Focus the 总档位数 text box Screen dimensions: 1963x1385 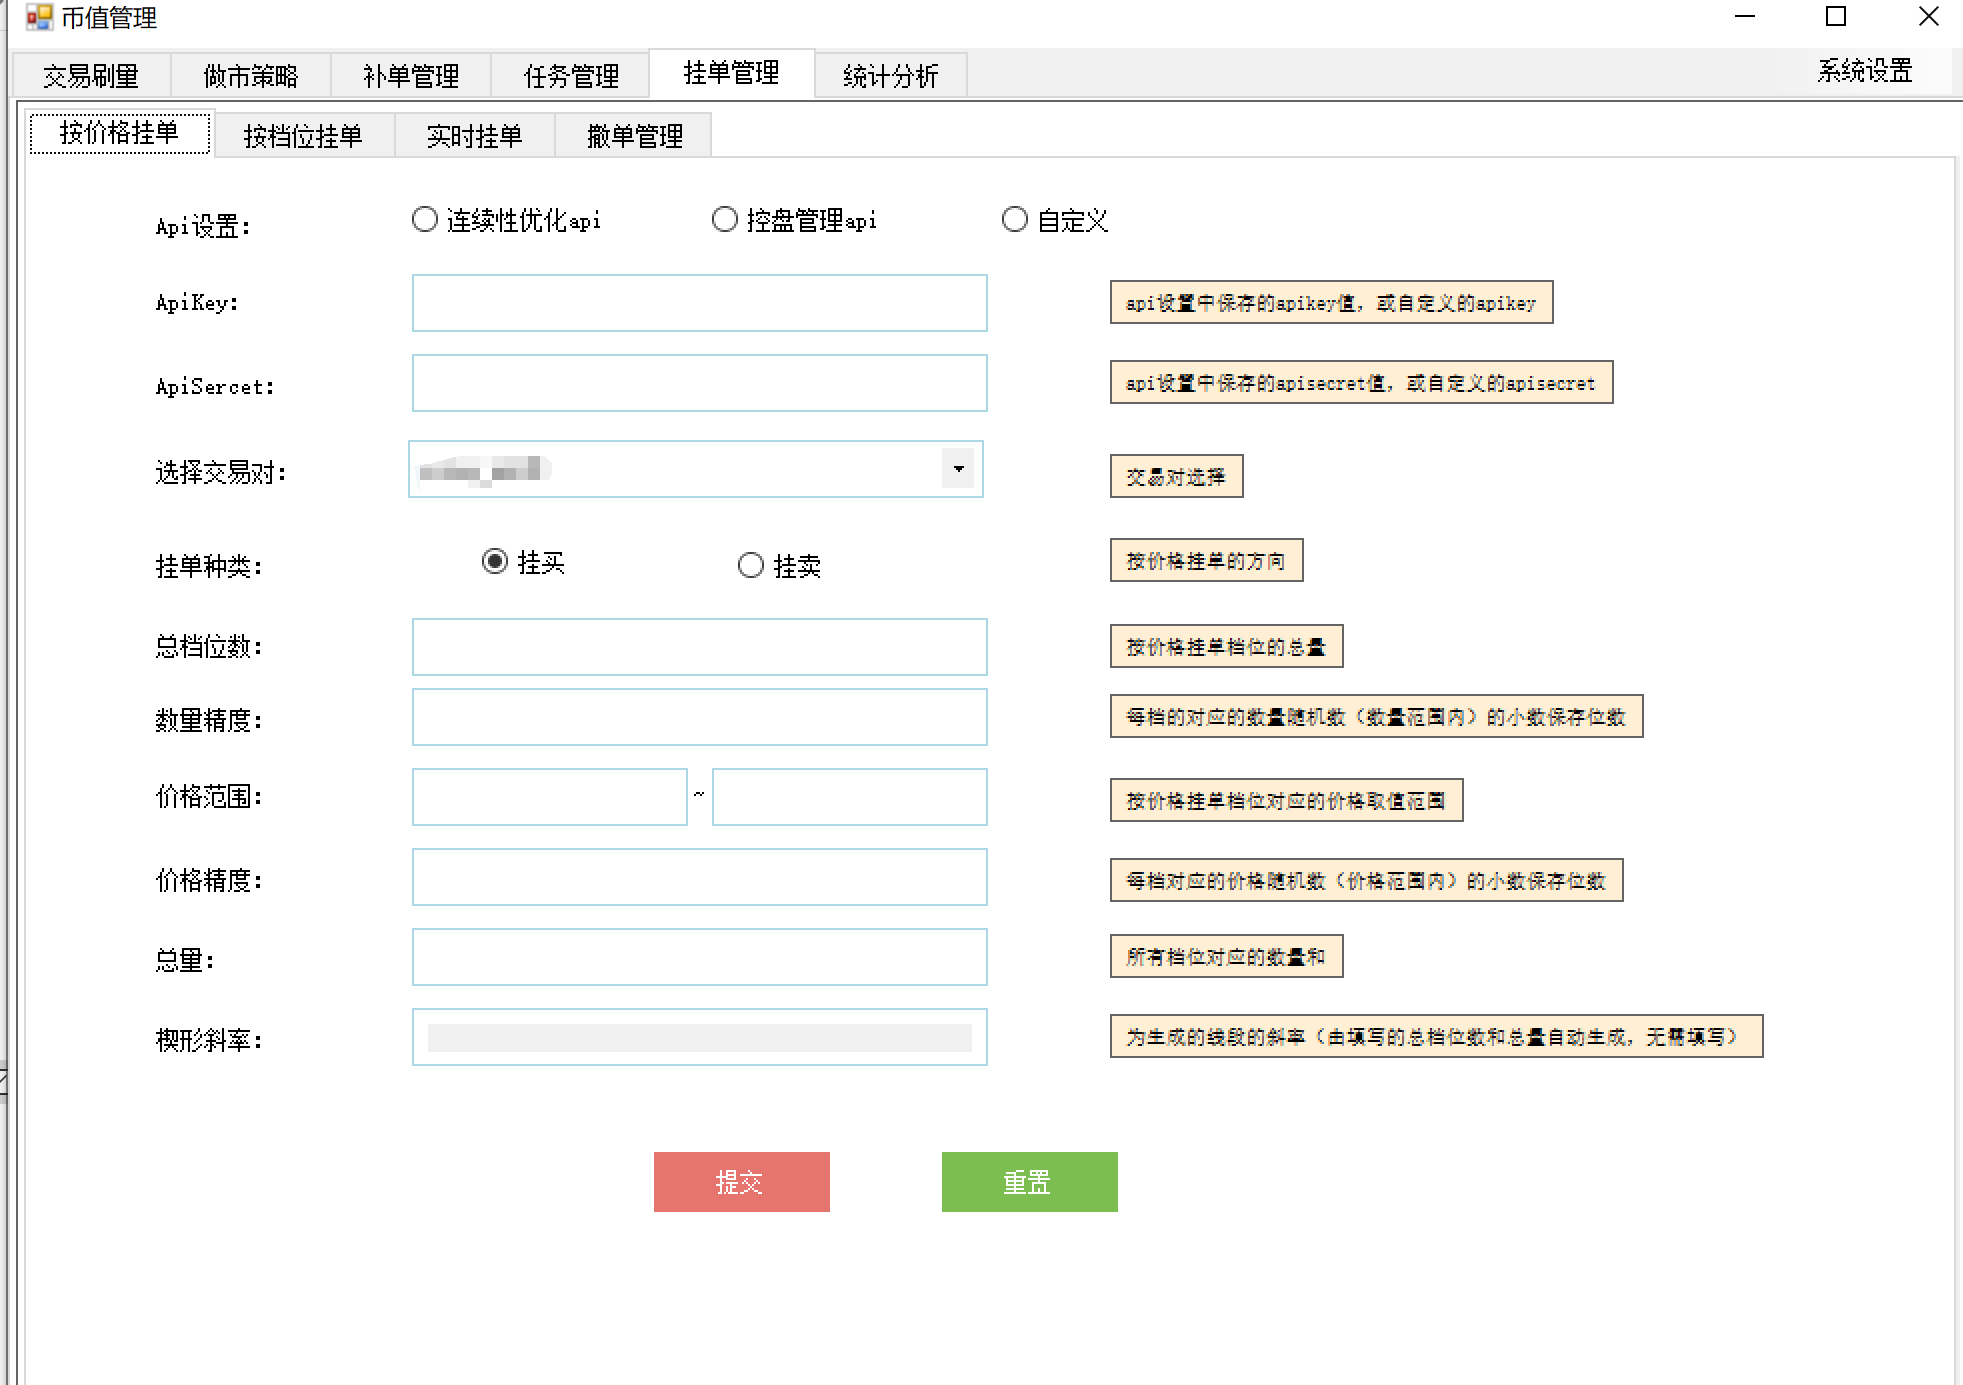699,647
